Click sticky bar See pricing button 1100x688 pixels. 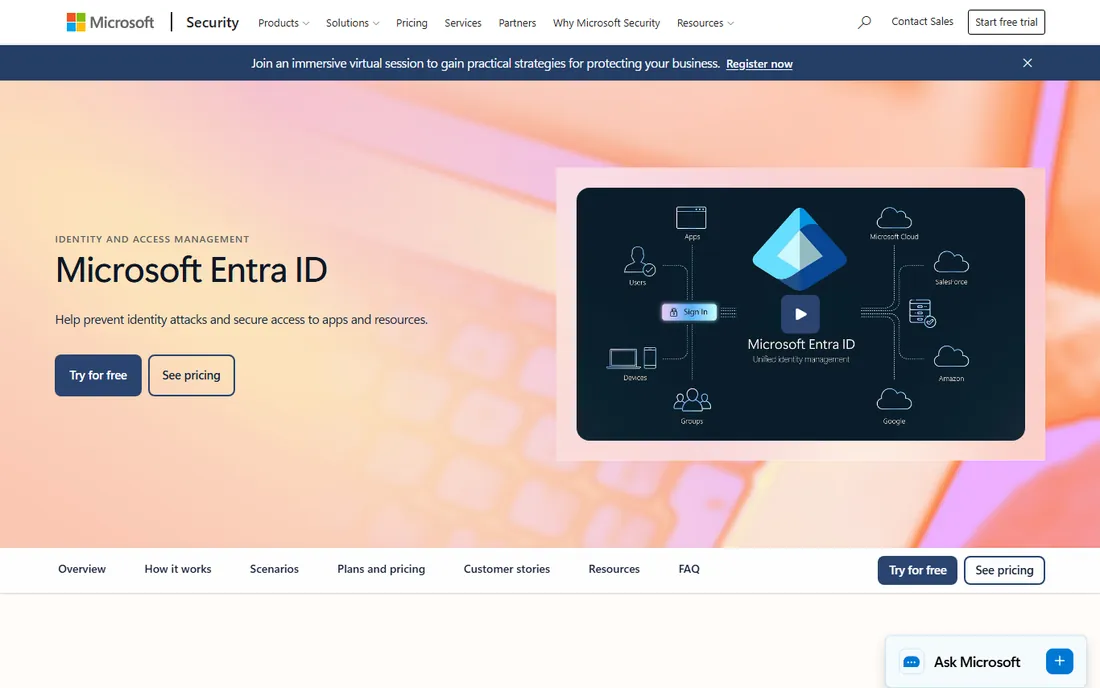[1004, 570]
